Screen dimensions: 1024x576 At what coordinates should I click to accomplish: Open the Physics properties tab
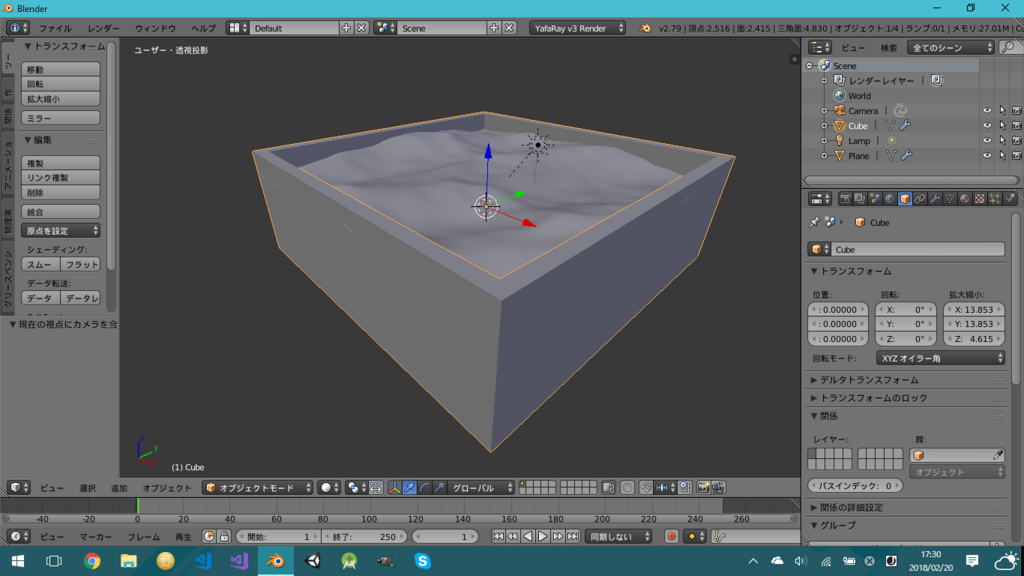coord(1010,199)
